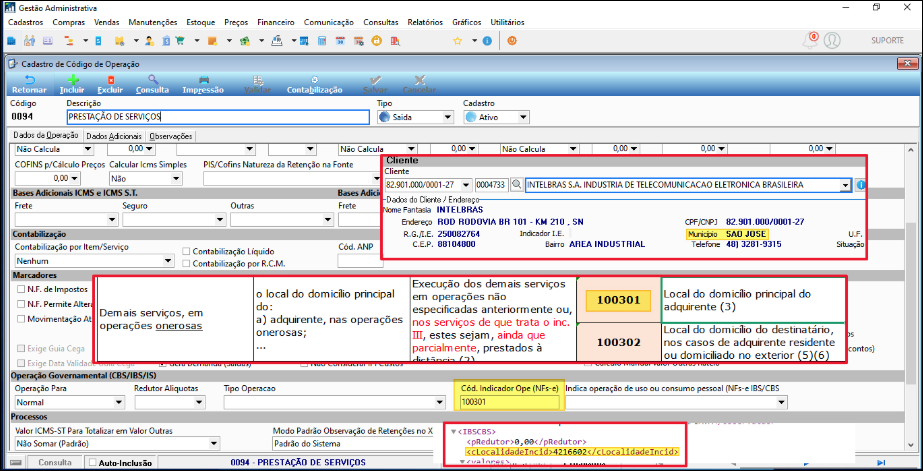Click the orange padlock icon in main toolbar
This screenshot has width=923, height=471.
[x=377, y=41]
